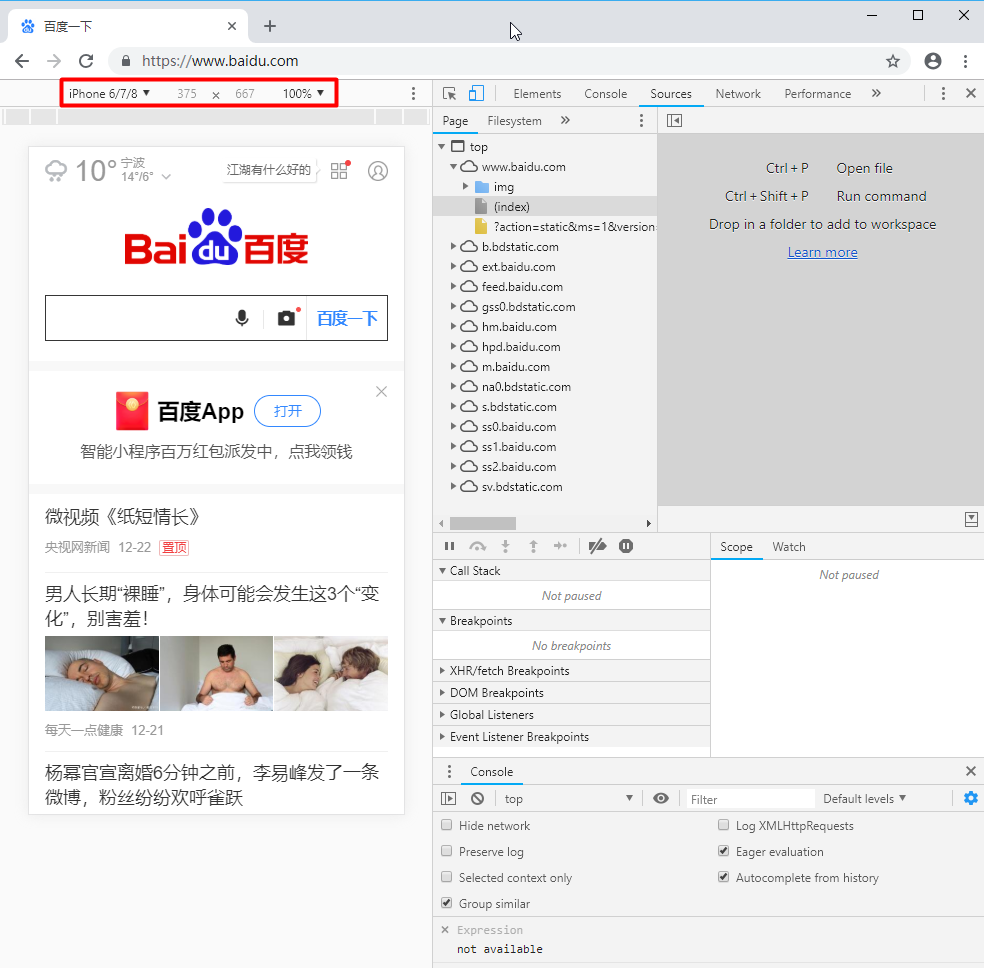Close the DevTools panel

pos(970,93)
